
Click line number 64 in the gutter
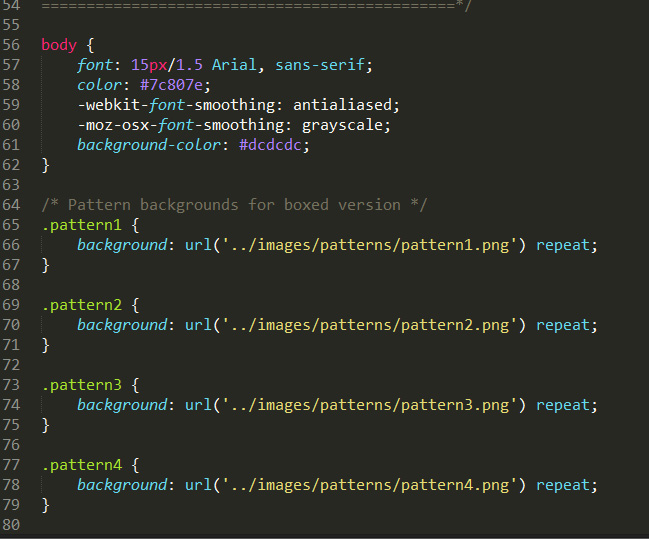point(12,205)
